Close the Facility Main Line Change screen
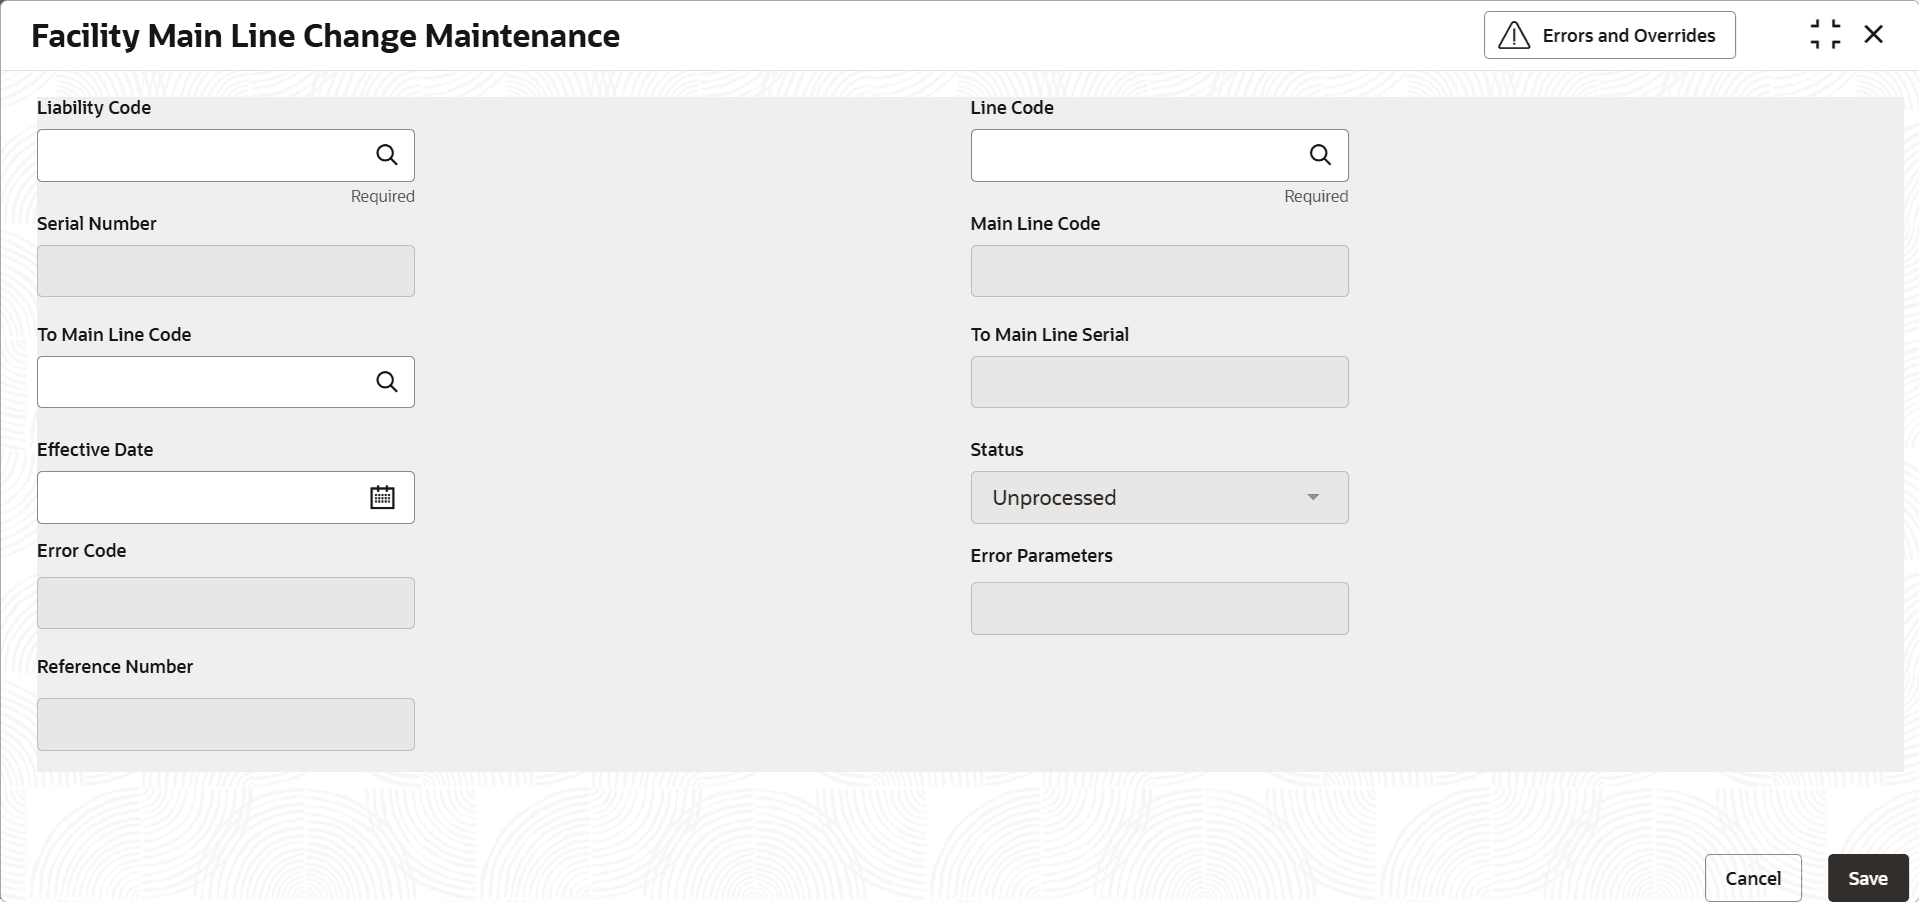1919x902 pixels. click(x=1874, y=35)
